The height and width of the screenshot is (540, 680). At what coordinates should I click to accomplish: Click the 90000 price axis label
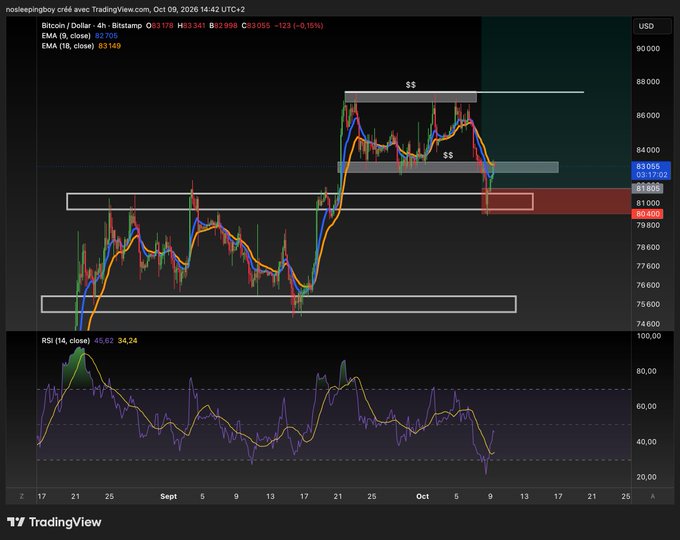(648, 49)
